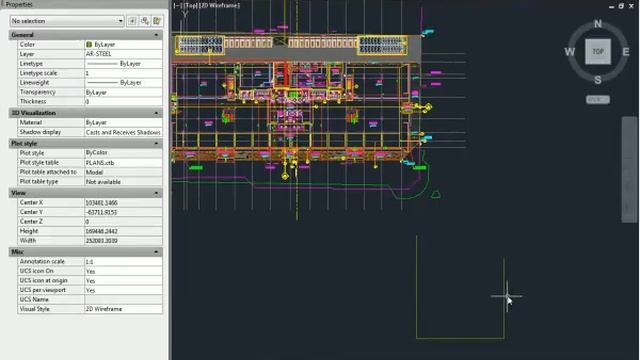Image resolution: width=640 pixels, height=360 pixels.
Task: Edit the Linetype scale value
Action: point(123,73)
